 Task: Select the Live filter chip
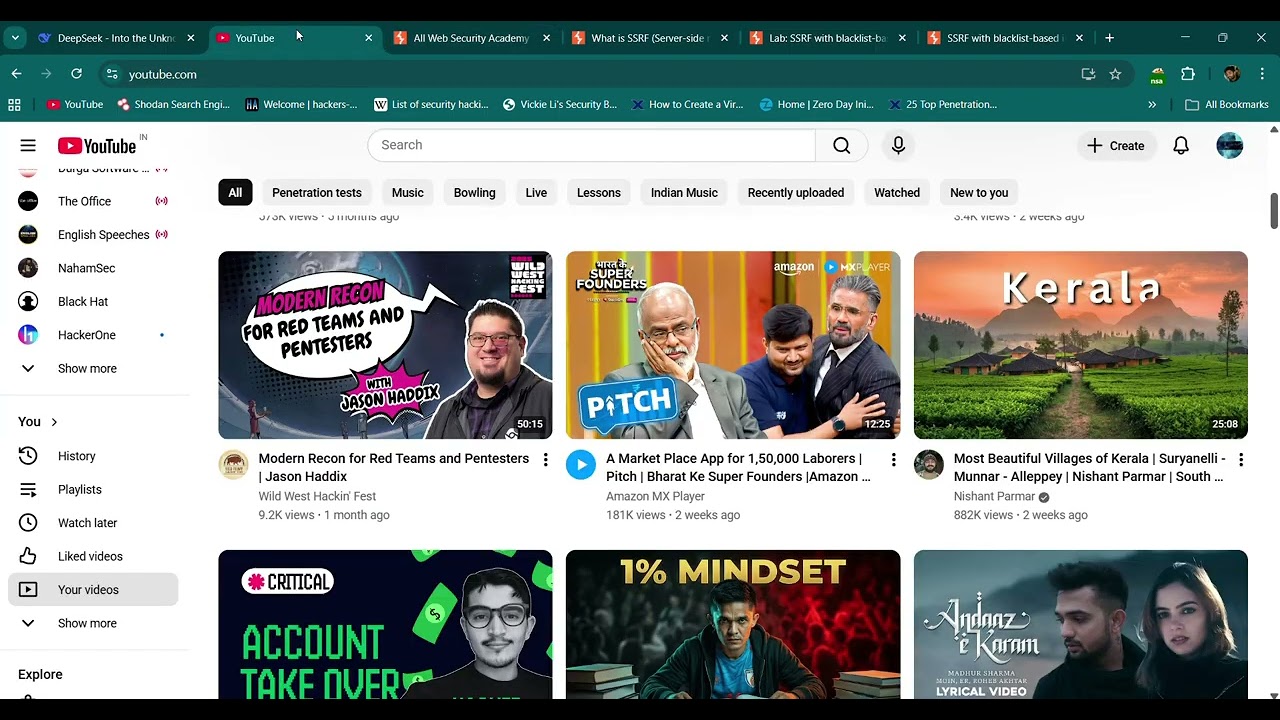[537, 193]
